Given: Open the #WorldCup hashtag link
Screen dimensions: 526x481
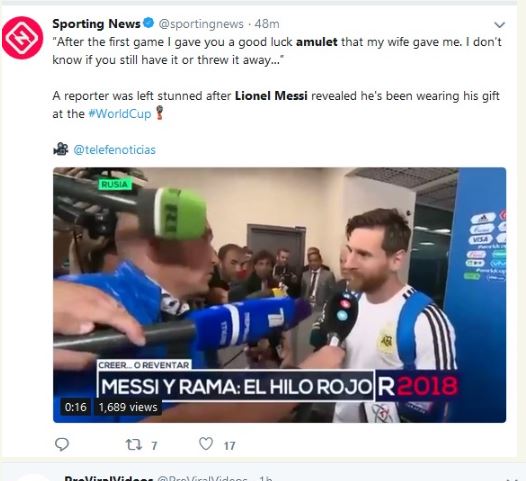Looking at the screenshot, I should click(120, 114).
